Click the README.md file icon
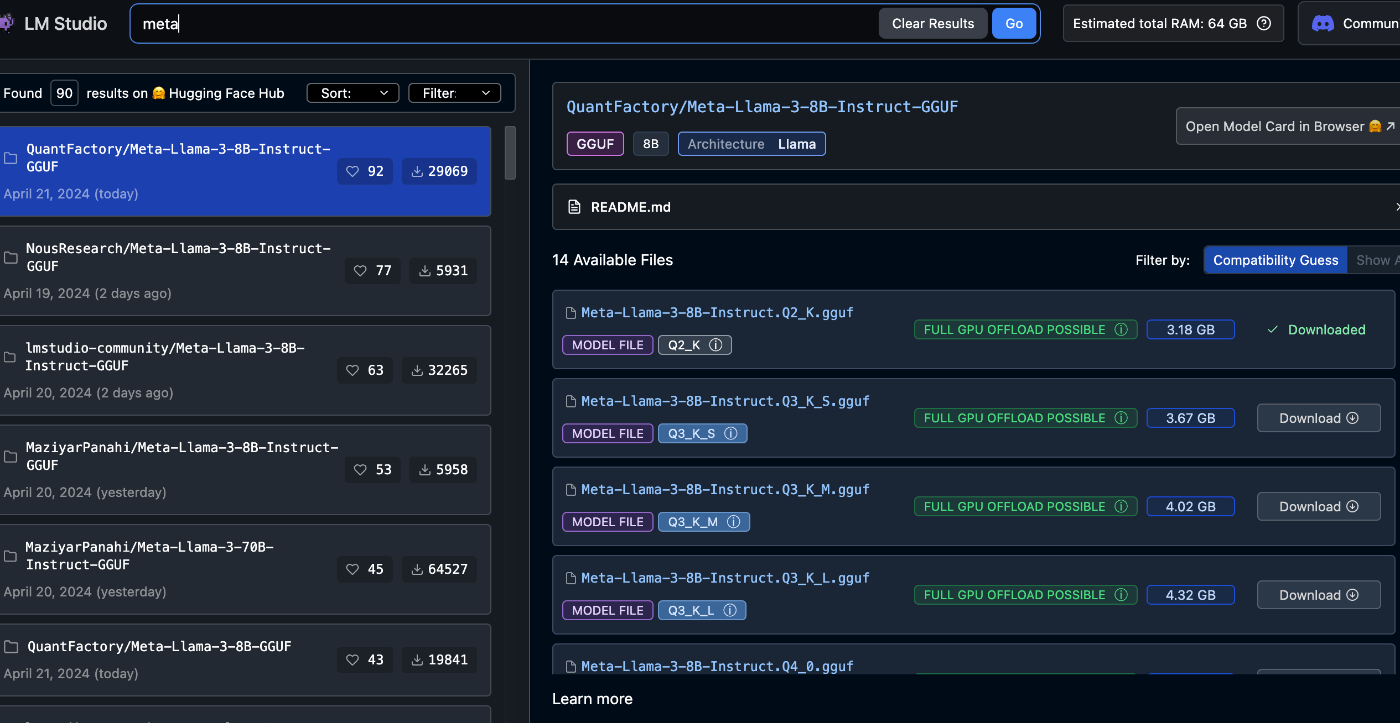 tap(574, 207)
